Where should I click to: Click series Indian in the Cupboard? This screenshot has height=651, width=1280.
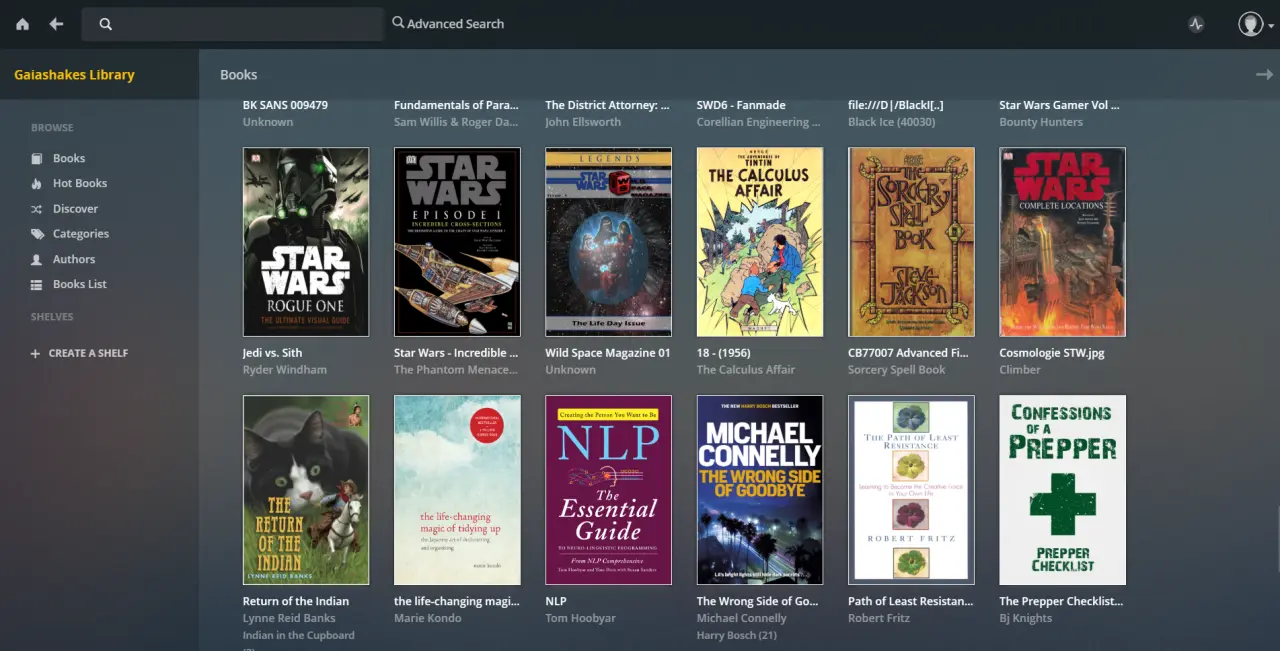tap(298, 635)
